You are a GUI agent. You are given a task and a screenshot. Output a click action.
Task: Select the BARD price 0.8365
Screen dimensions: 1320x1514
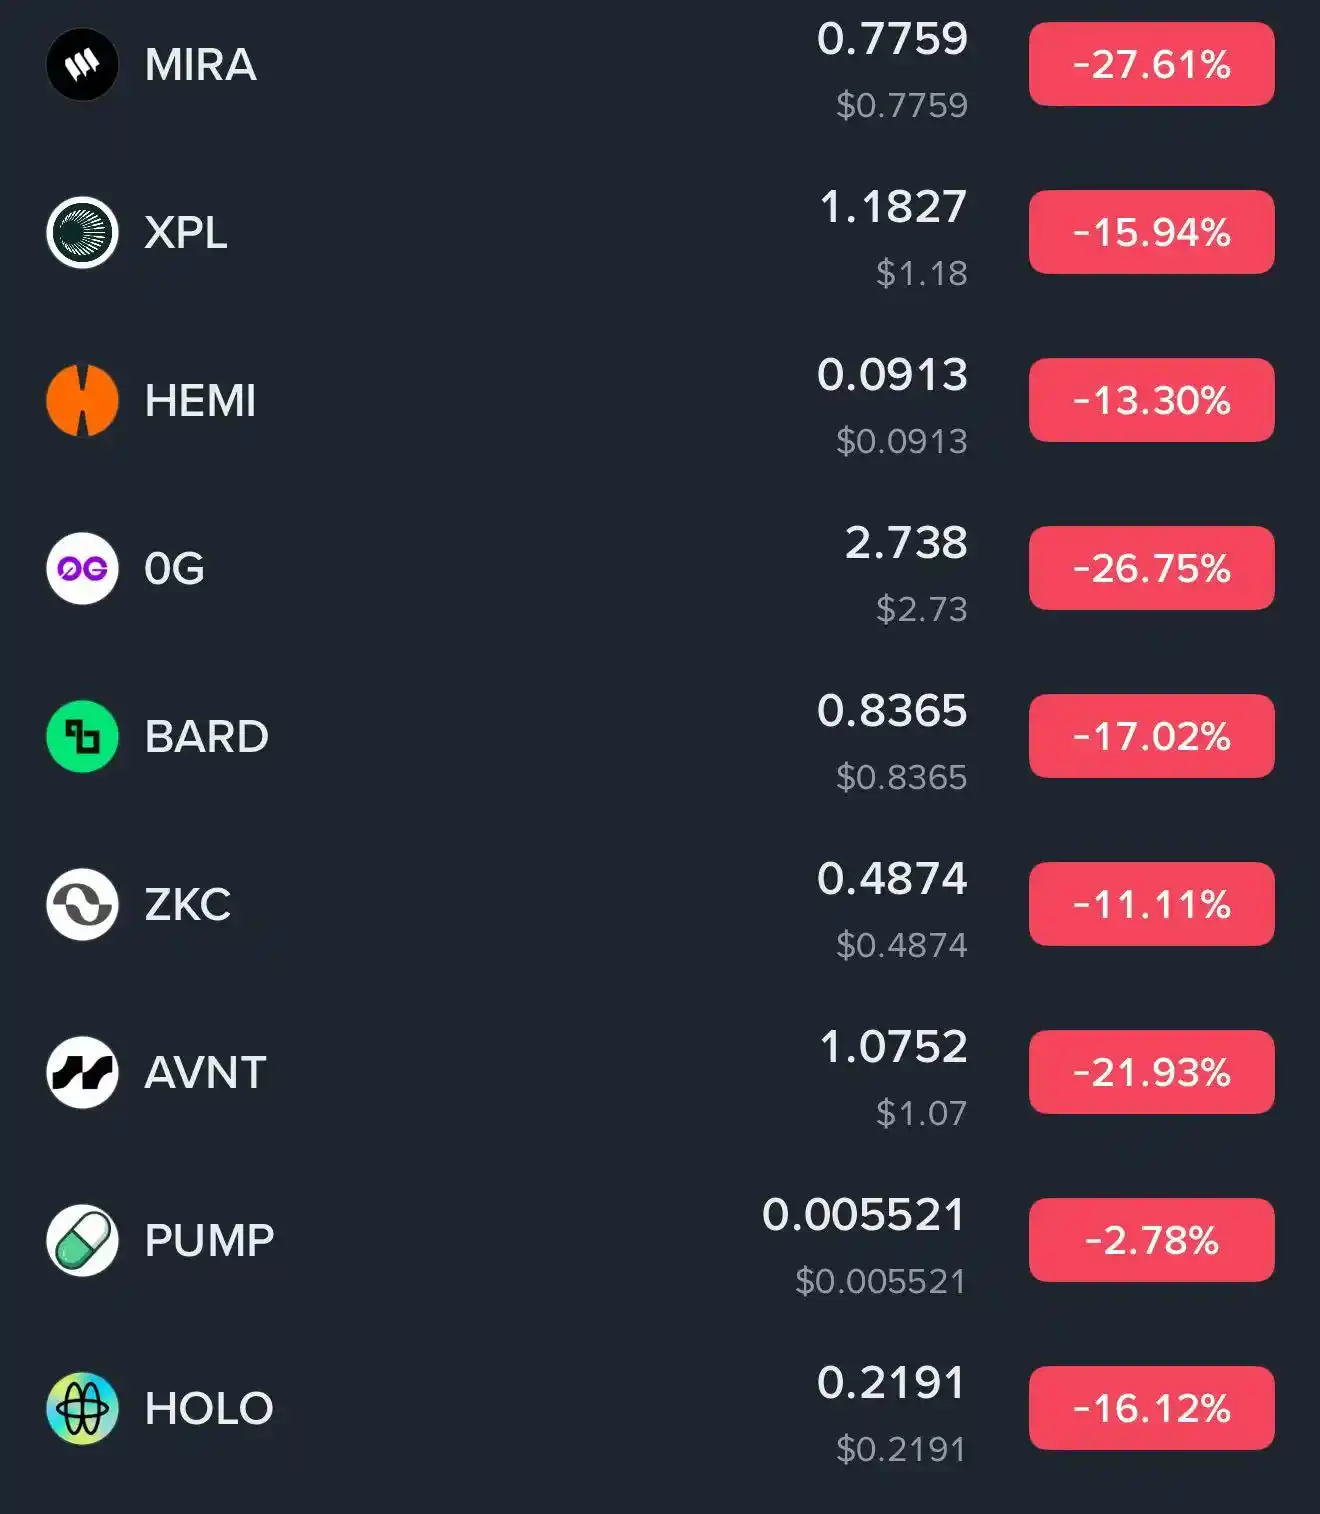tap(891, 711)
